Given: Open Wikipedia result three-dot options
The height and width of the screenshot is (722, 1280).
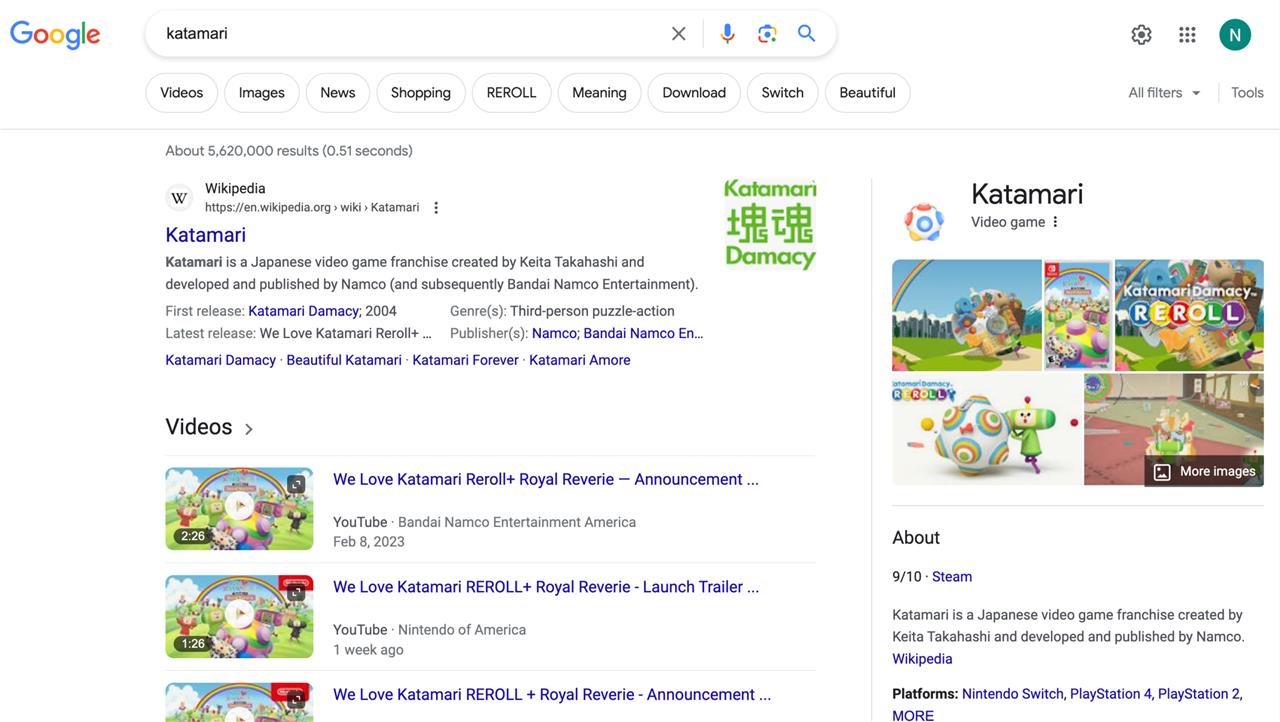Looking at the screenshot, I should click(x=436, y=208).
